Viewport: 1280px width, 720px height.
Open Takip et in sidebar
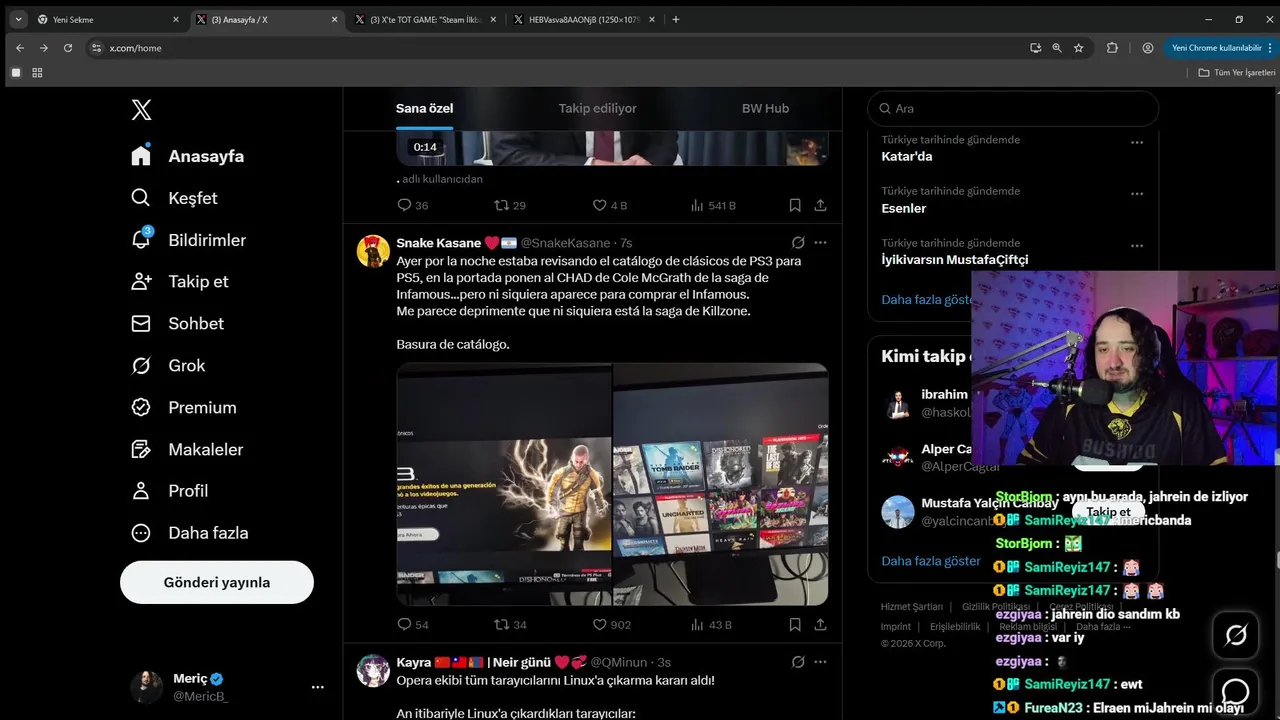click(180, 282)
